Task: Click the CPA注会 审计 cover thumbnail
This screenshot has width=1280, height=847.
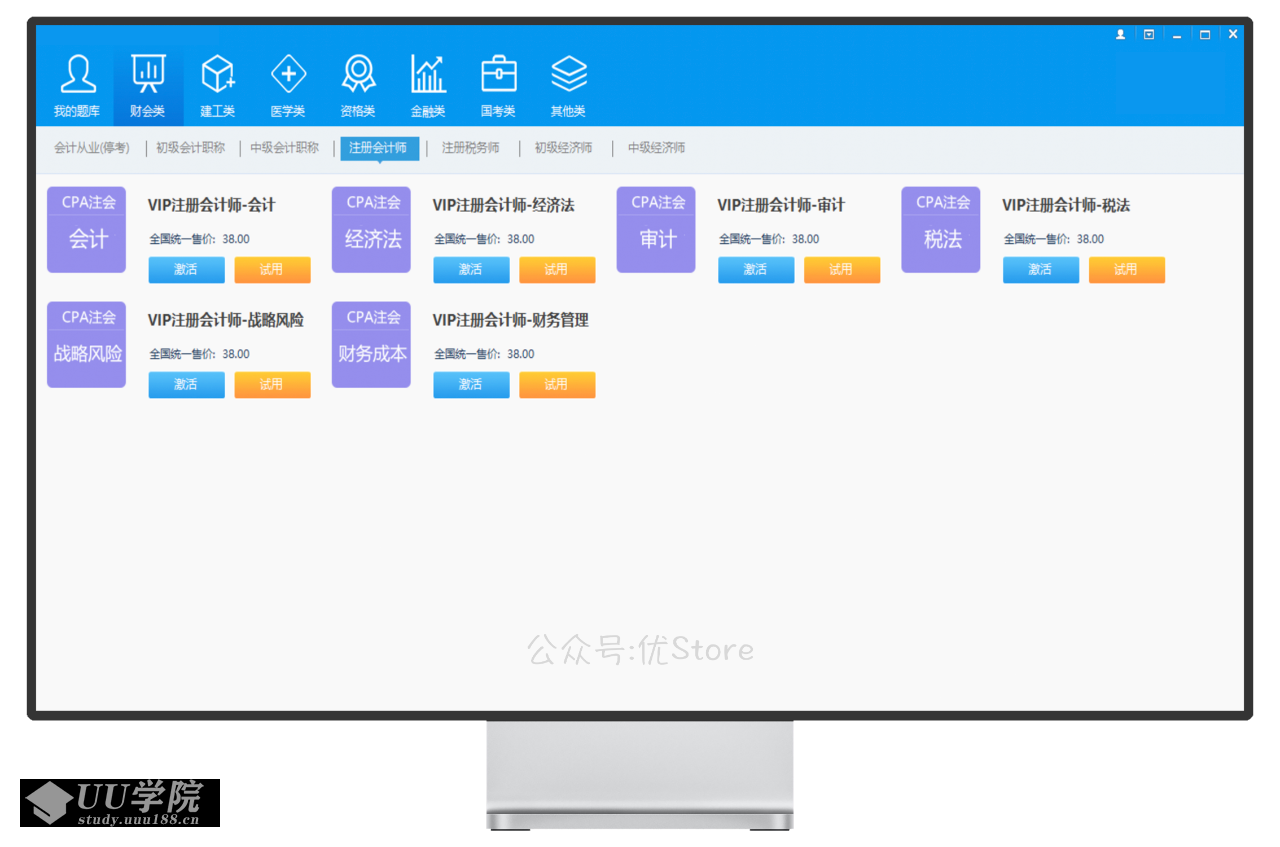Action: click(656, 229)
